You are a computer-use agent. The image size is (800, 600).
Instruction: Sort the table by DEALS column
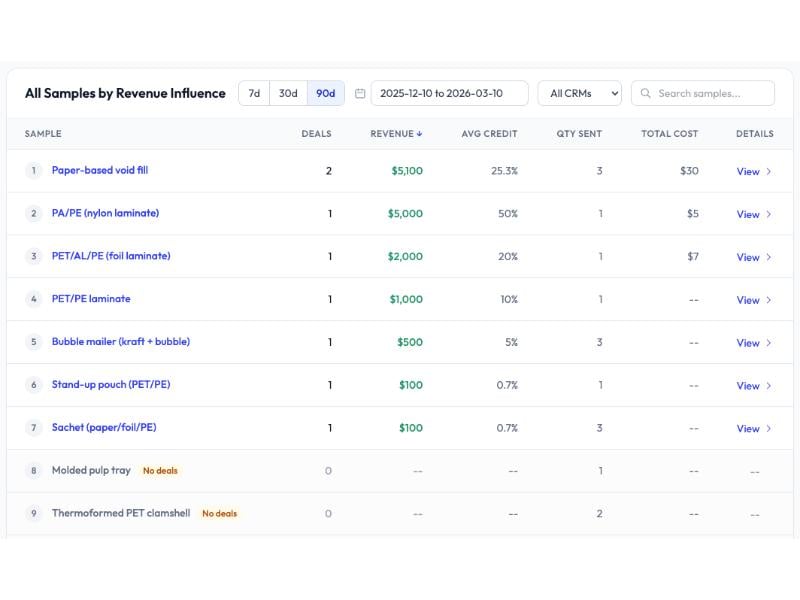click(317, 133)
